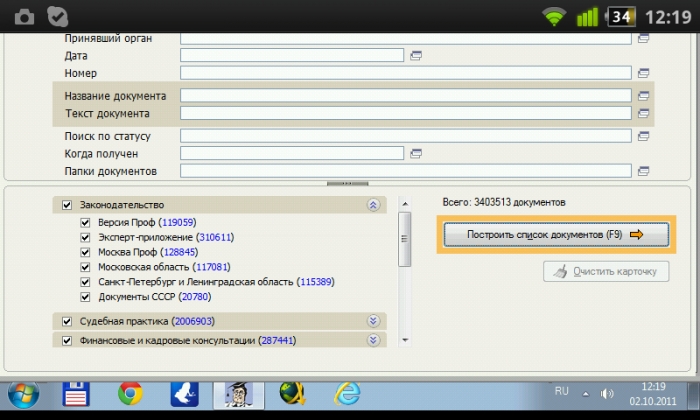Image resolution: width=700 pixels, height=420 pixels.
Task: Open the Судебная практика count link 2006903
Action: click(193, 321)
